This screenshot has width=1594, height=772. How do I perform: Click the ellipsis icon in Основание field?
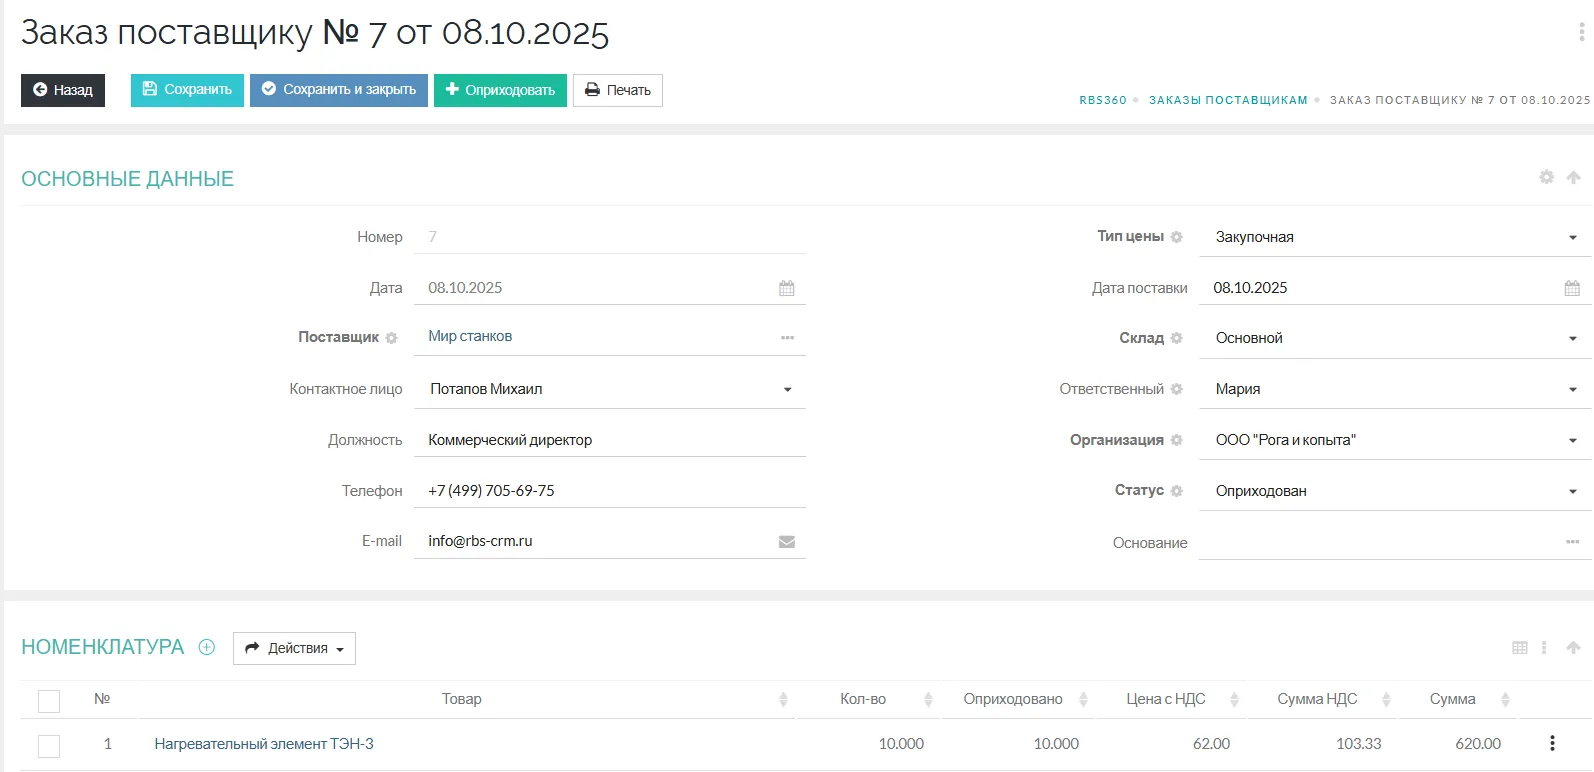[1572, 542]
